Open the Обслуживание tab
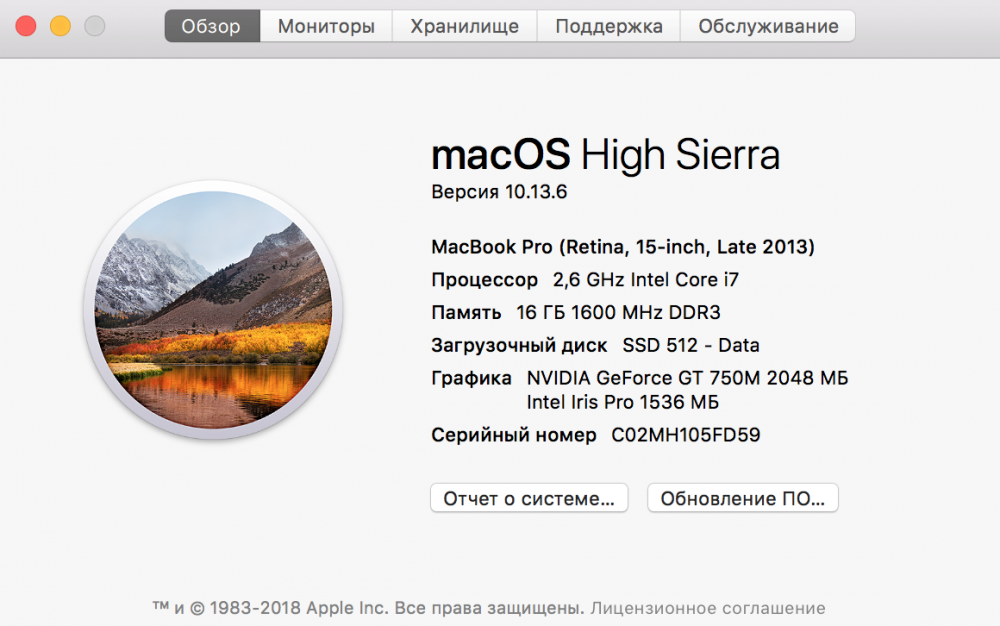The width and height of the screenshot is (1000, 626). click(768, 26)
